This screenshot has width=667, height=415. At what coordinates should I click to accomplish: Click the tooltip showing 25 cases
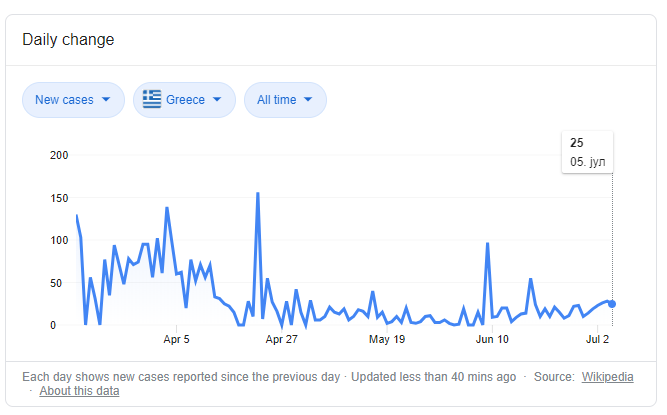tap(588, 152)
